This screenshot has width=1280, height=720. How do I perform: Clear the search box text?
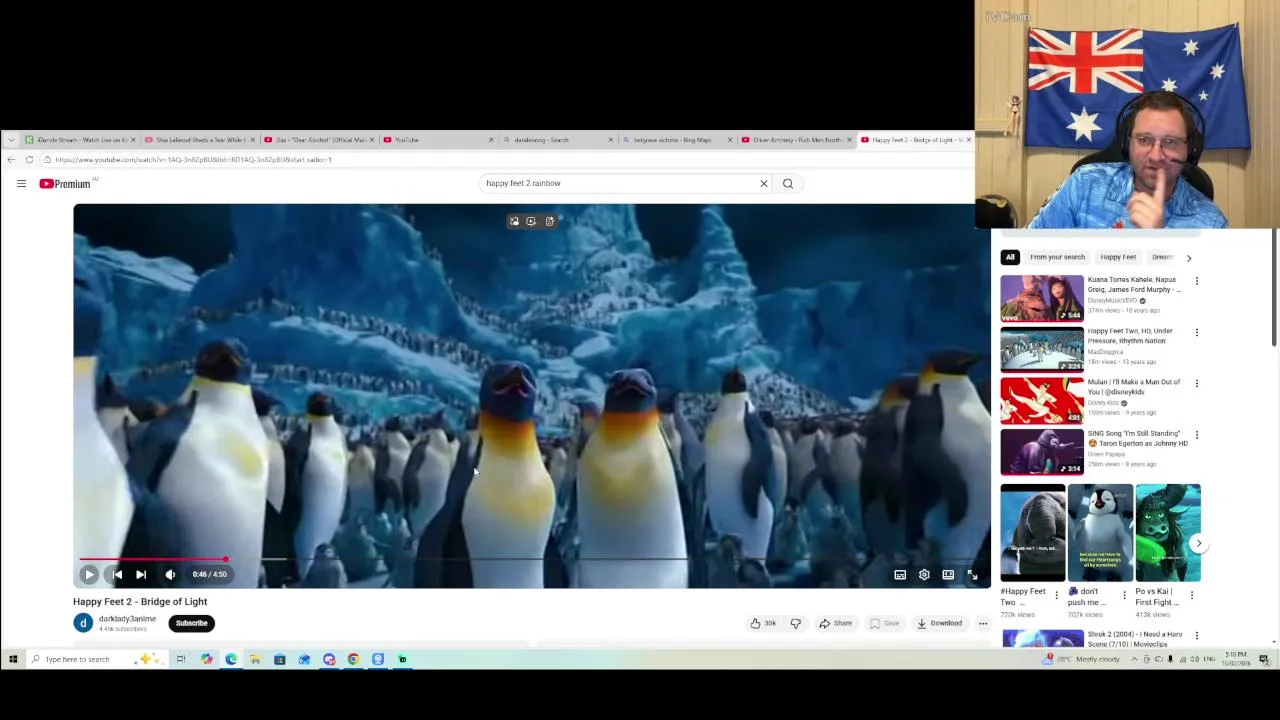point(764,183)
